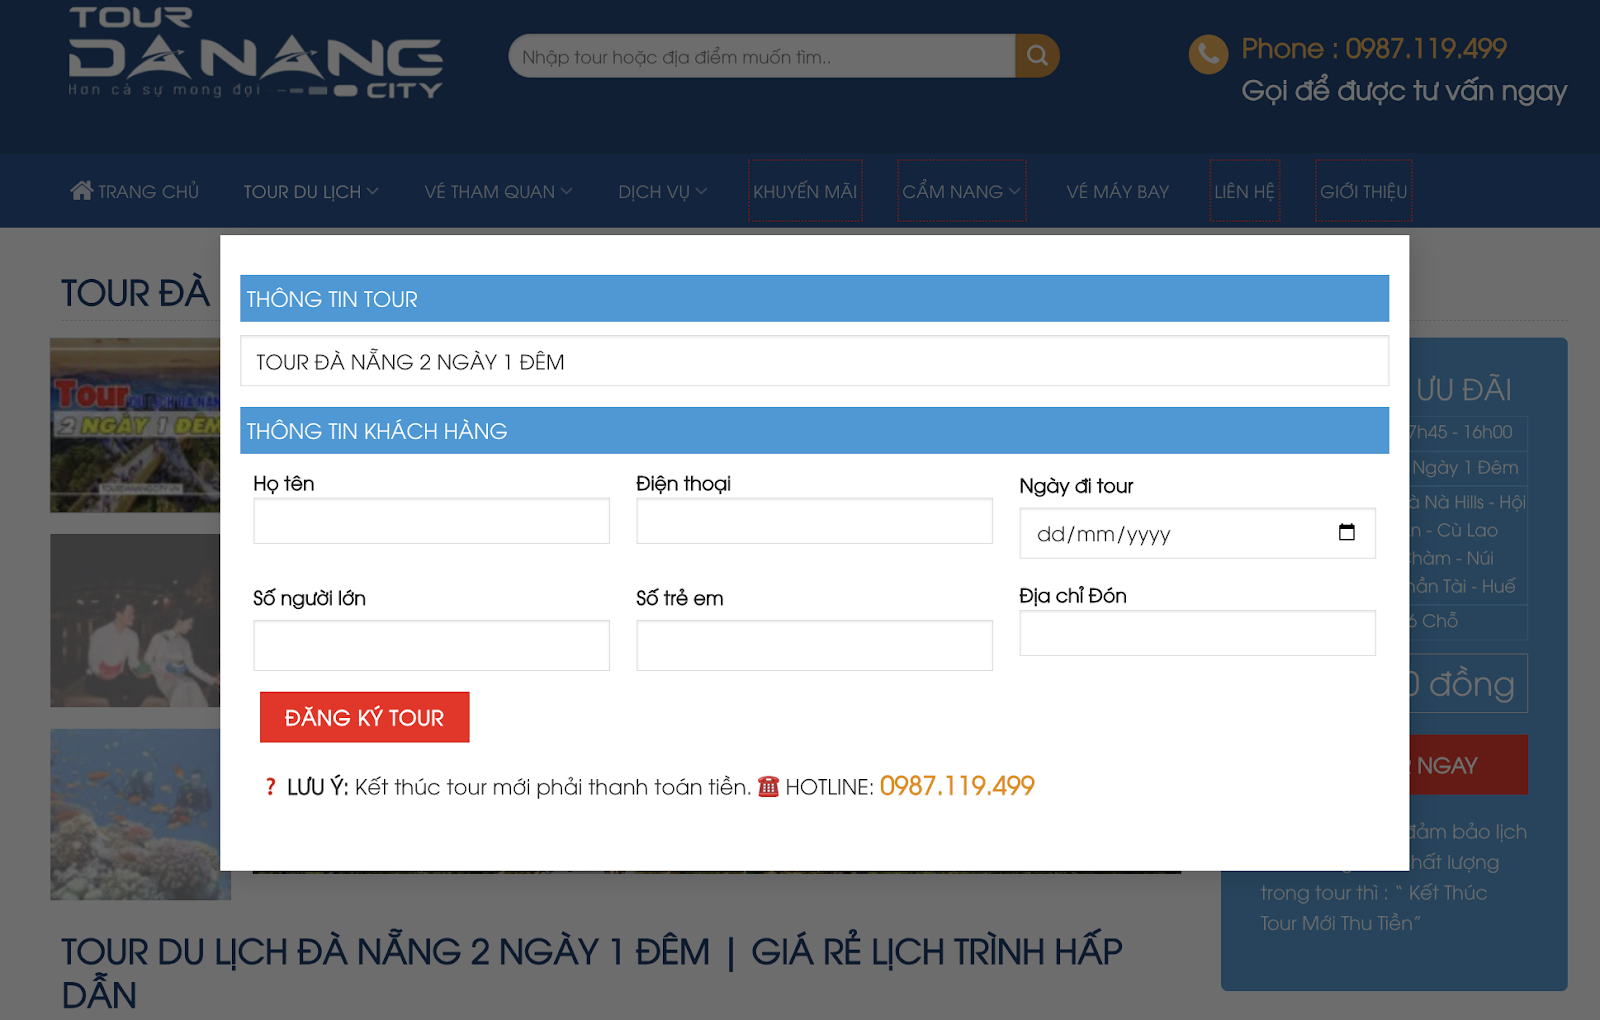The image size is (1600, 1020).
Task: Open the calendar date picker icon
Action: tap(1346, 532)
